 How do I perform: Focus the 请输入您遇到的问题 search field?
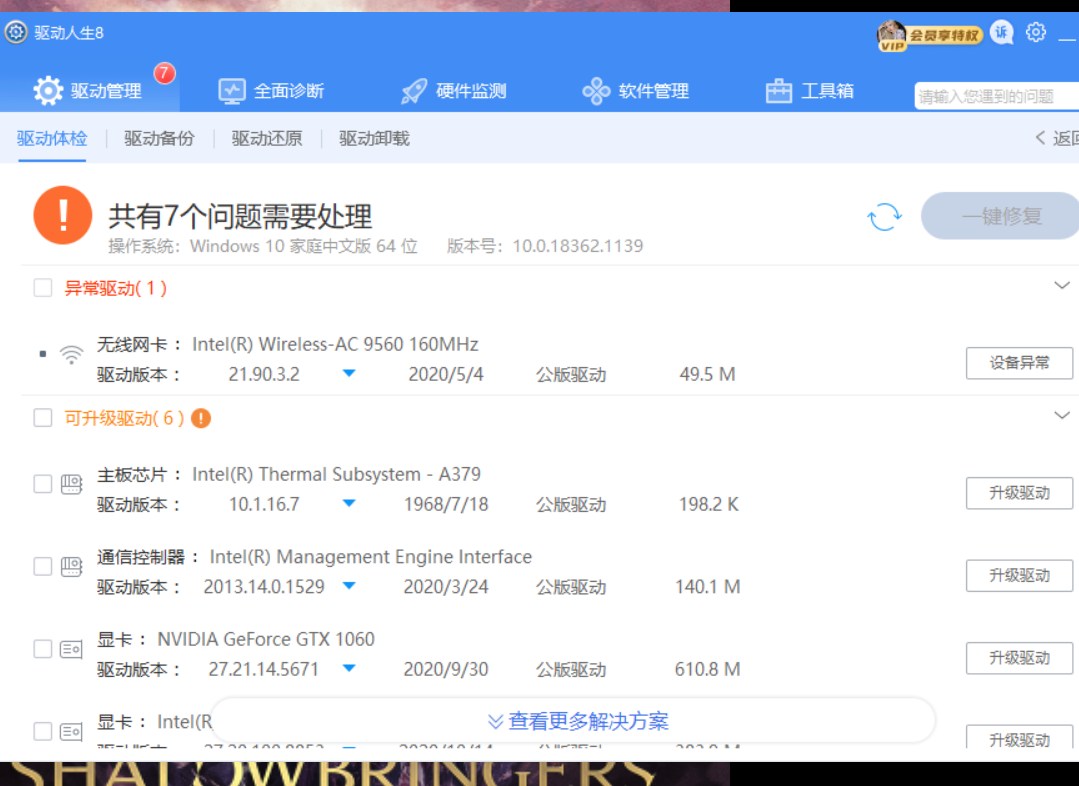(996, 96)
